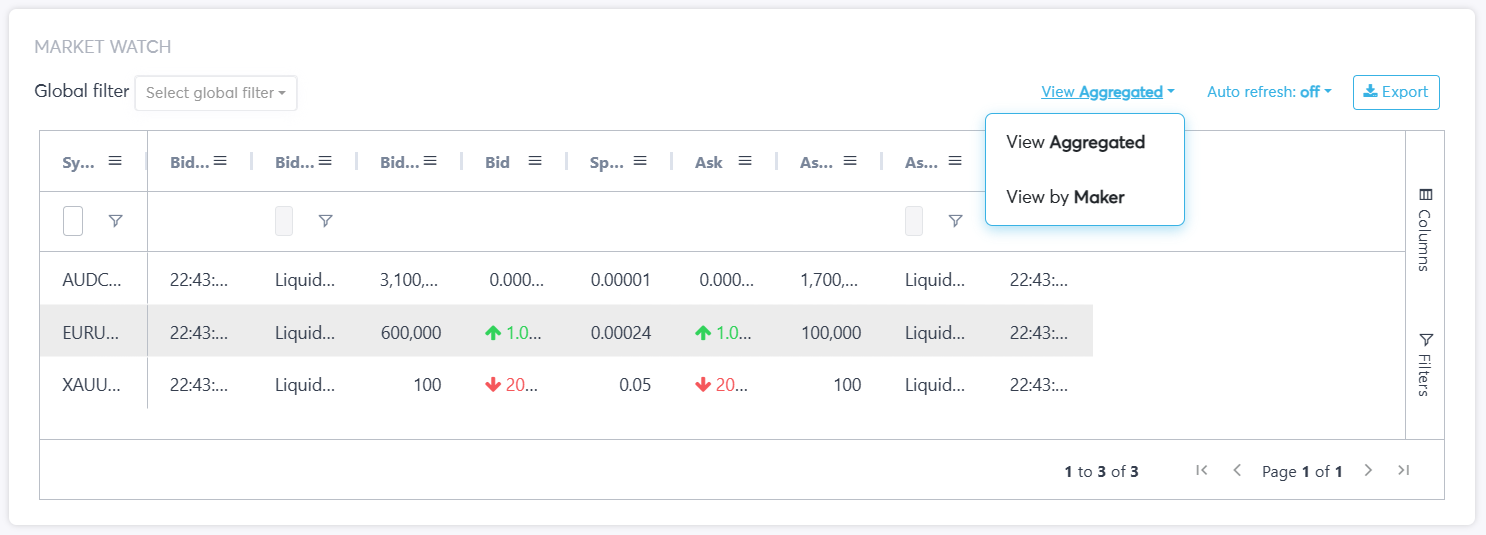Go to the first page arrow
Screen dimensions: 1486x535
point(1202,470)
